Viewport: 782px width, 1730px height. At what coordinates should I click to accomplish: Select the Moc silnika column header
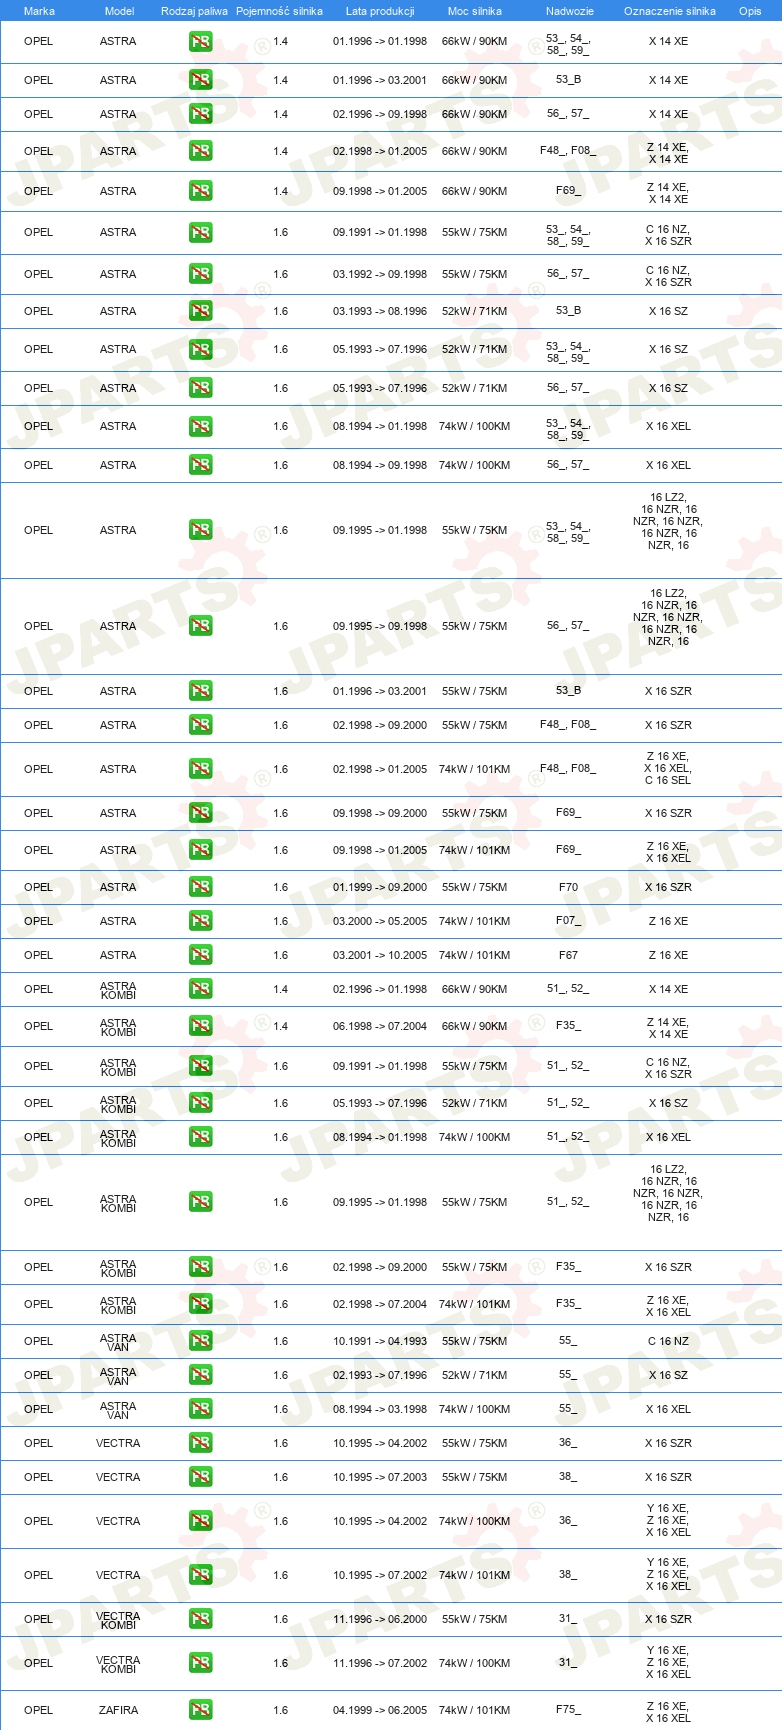[x=475, y=11]
